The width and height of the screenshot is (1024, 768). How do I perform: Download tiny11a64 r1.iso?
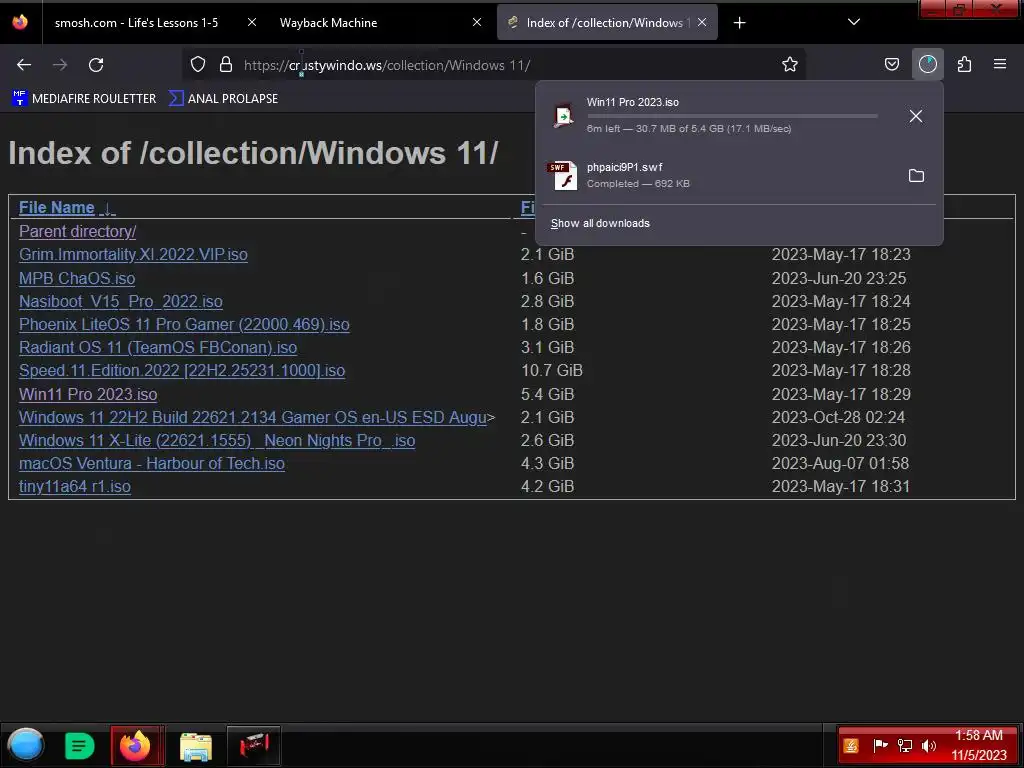point(74,487)
